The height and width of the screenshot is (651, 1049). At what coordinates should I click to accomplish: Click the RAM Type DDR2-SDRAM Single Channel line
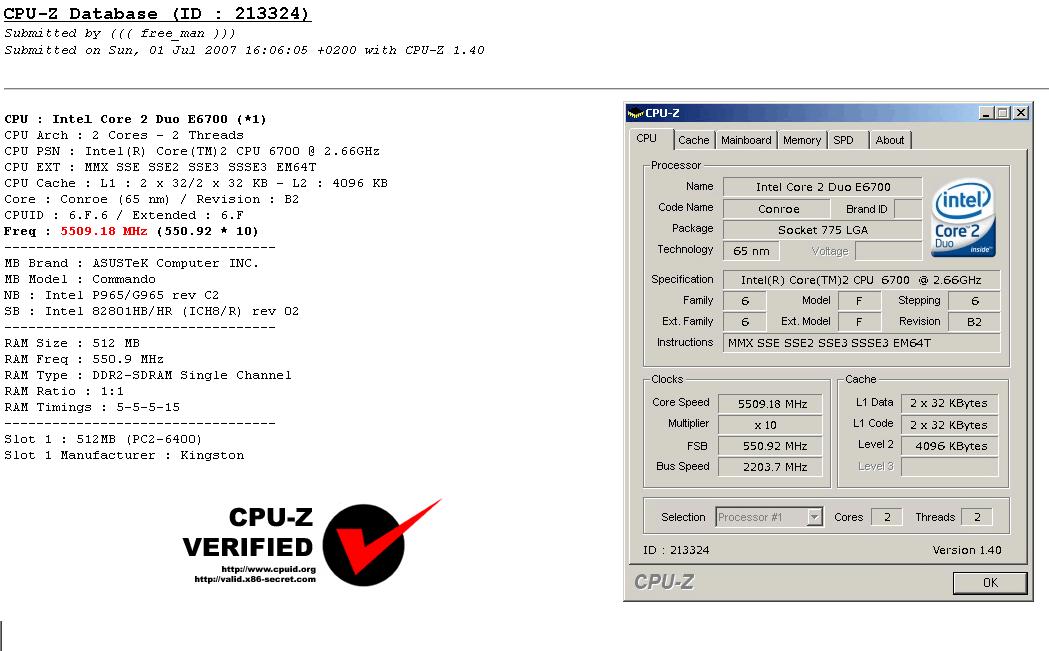[x=148, y=375]
